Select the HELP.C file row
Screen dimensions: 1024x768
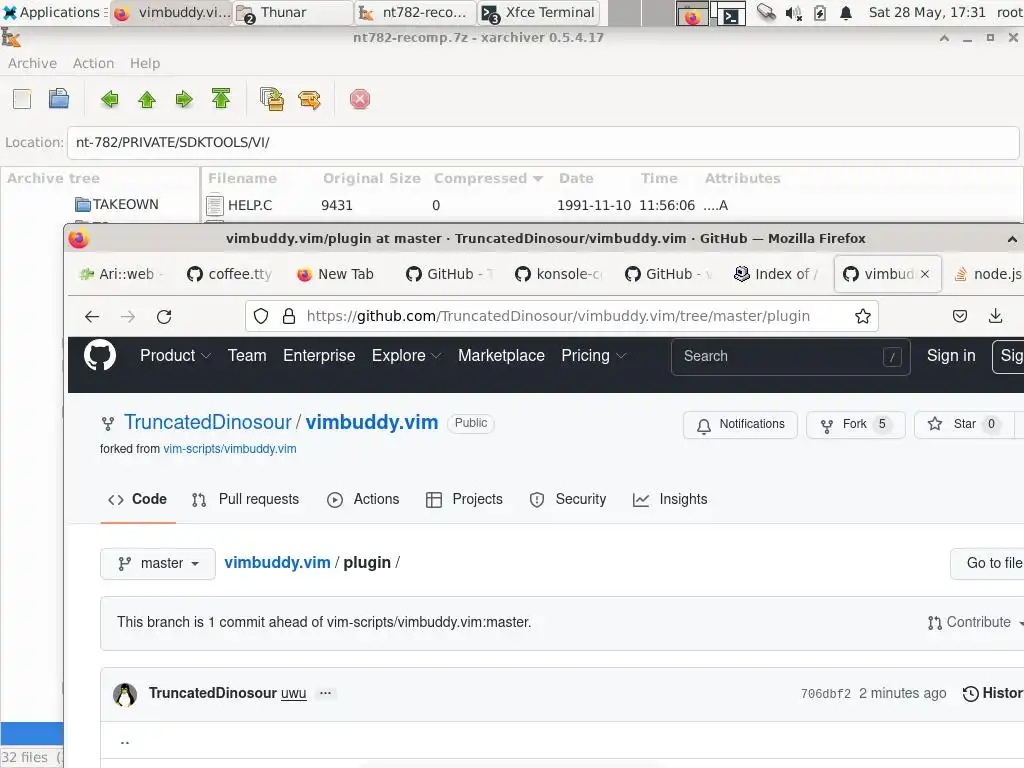tap(611, 205)
